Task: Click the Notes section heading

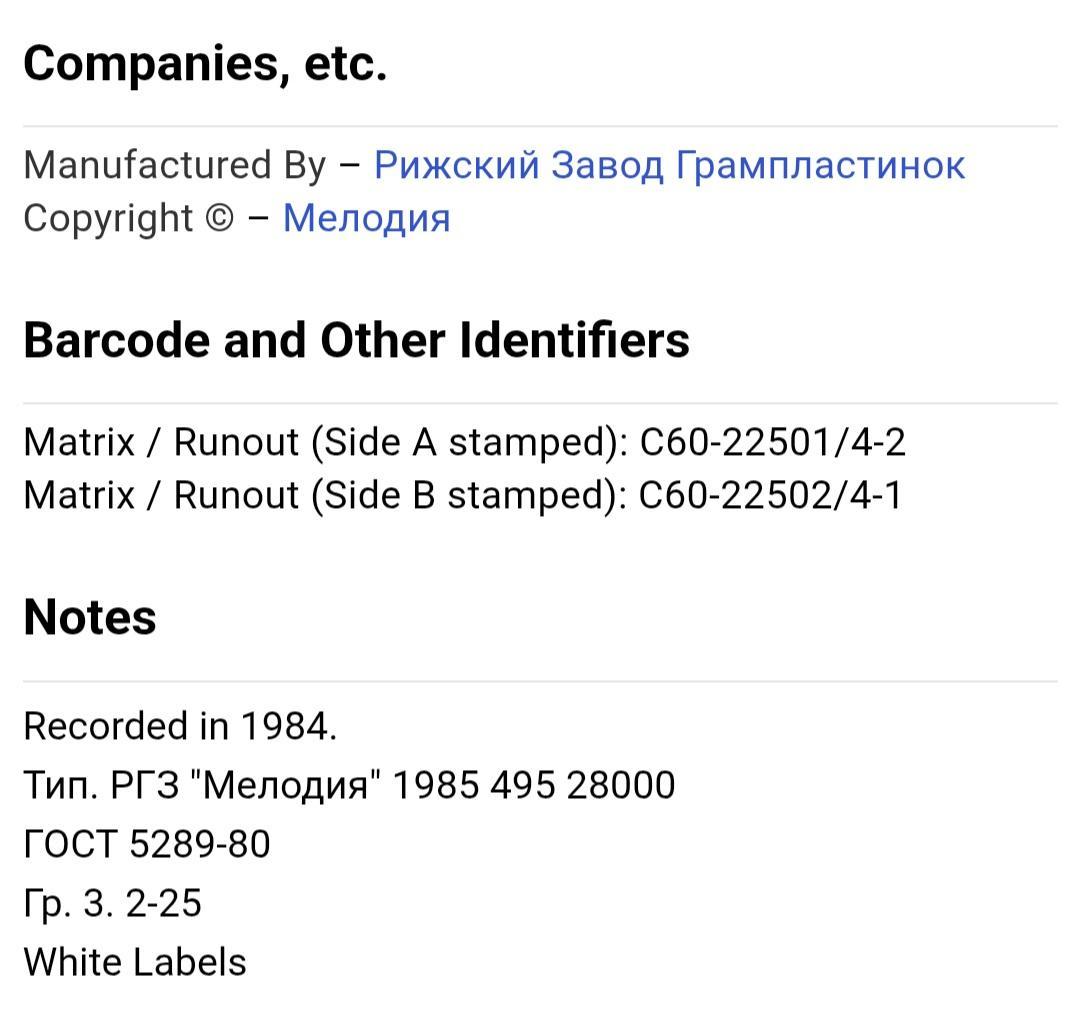Action: (x=90, y=617)
